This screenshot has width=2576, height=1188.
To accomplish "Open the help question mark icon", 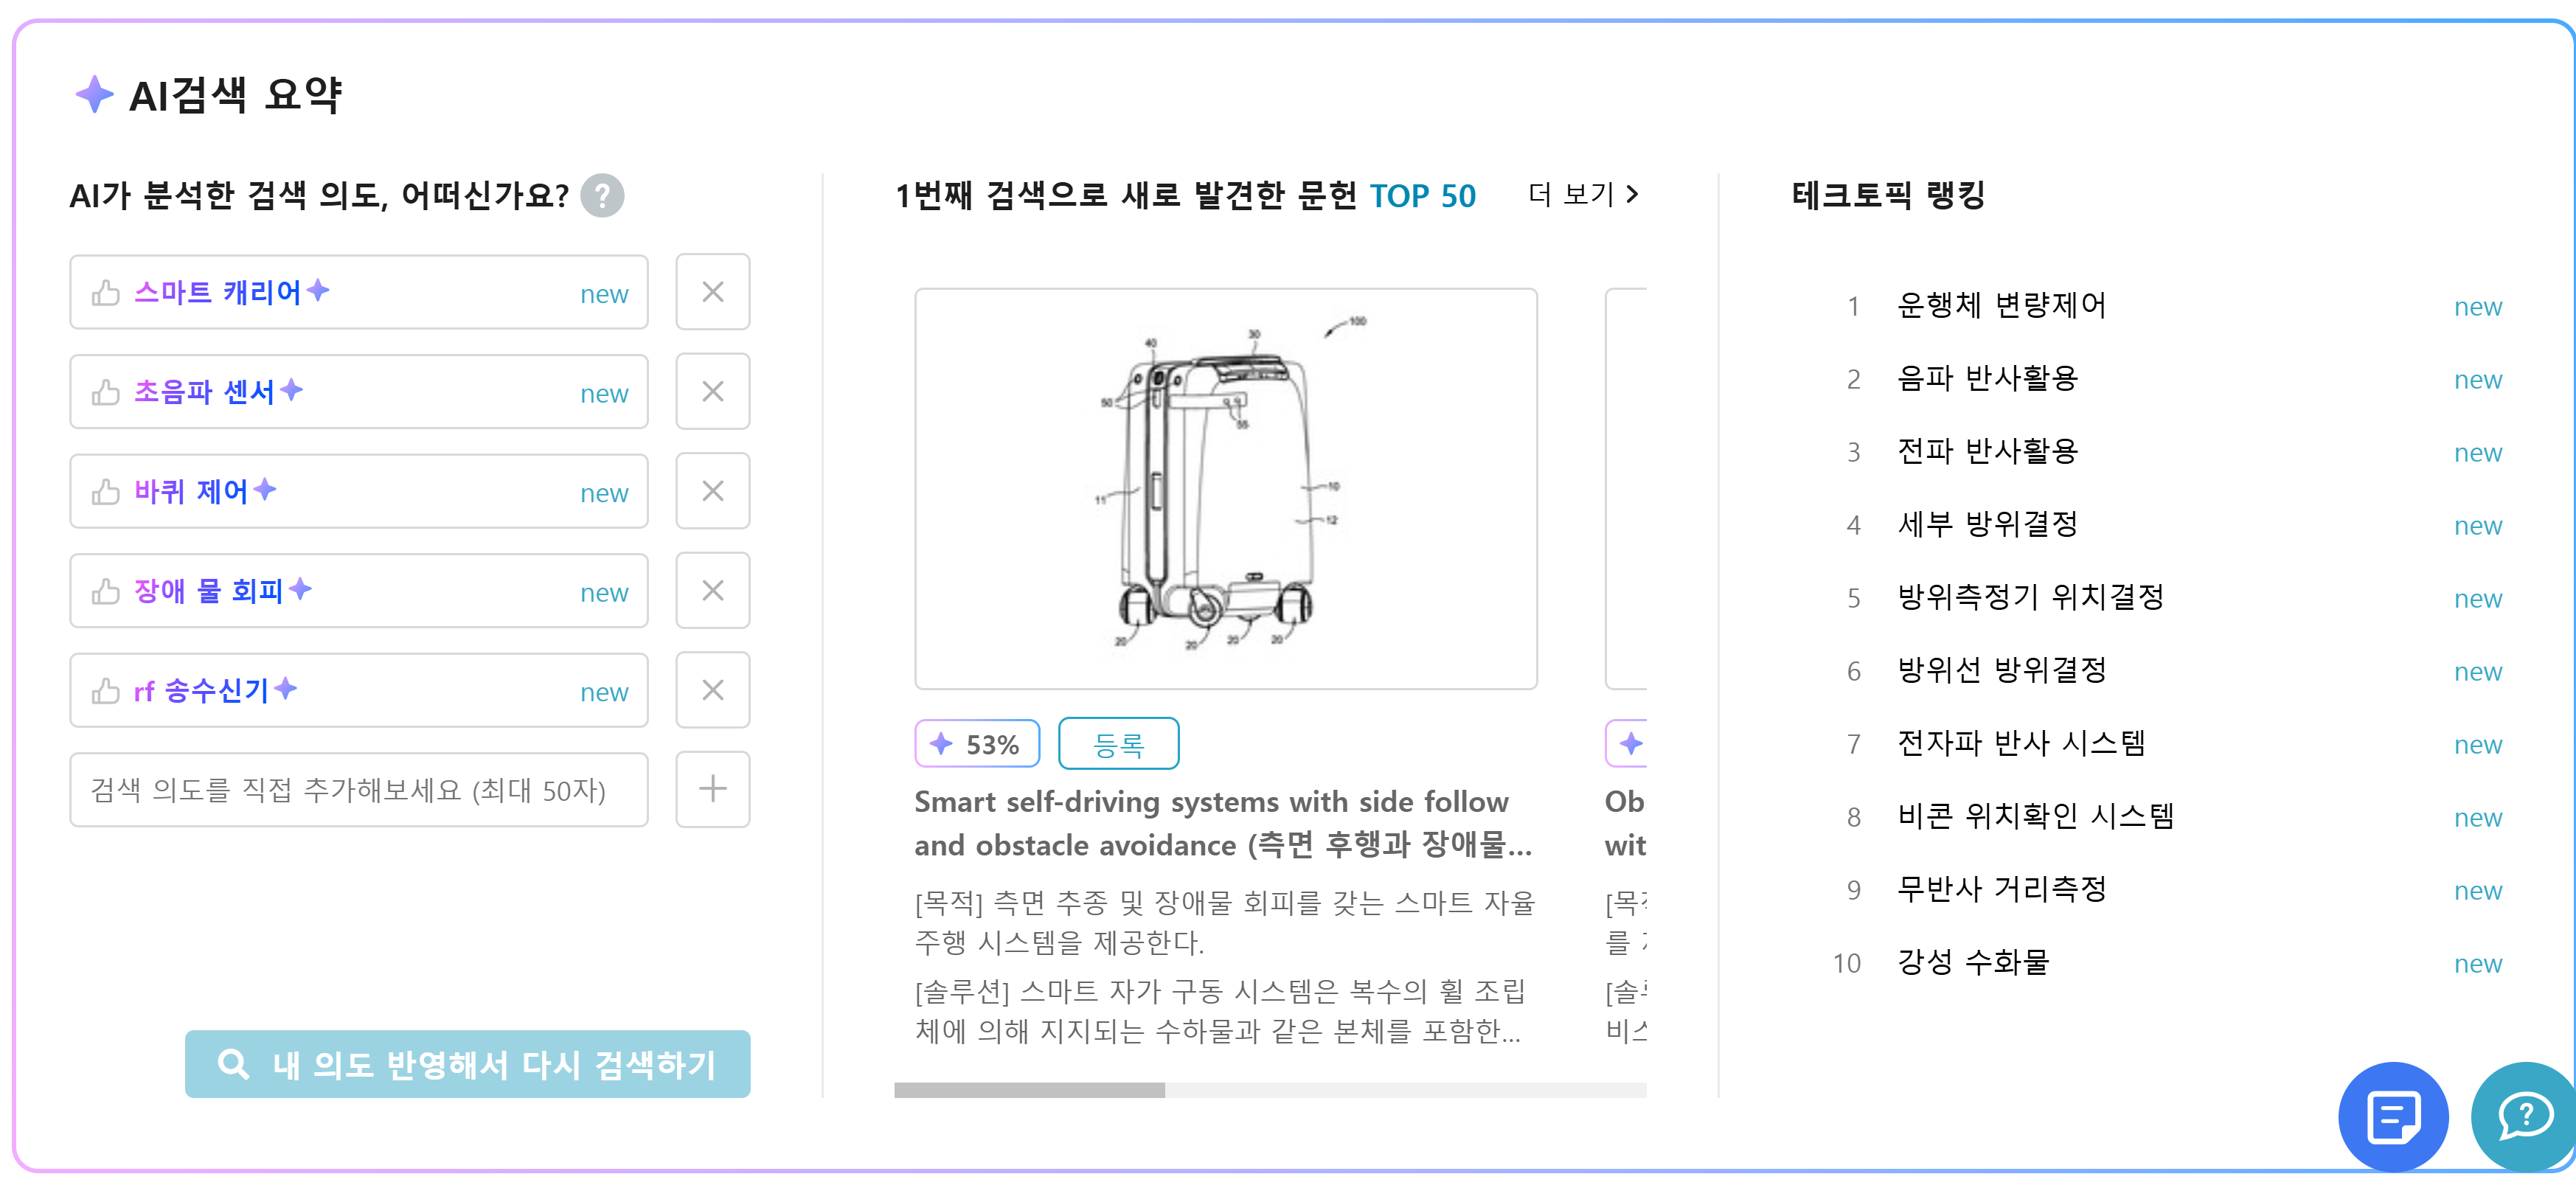I will coord(602,196).
